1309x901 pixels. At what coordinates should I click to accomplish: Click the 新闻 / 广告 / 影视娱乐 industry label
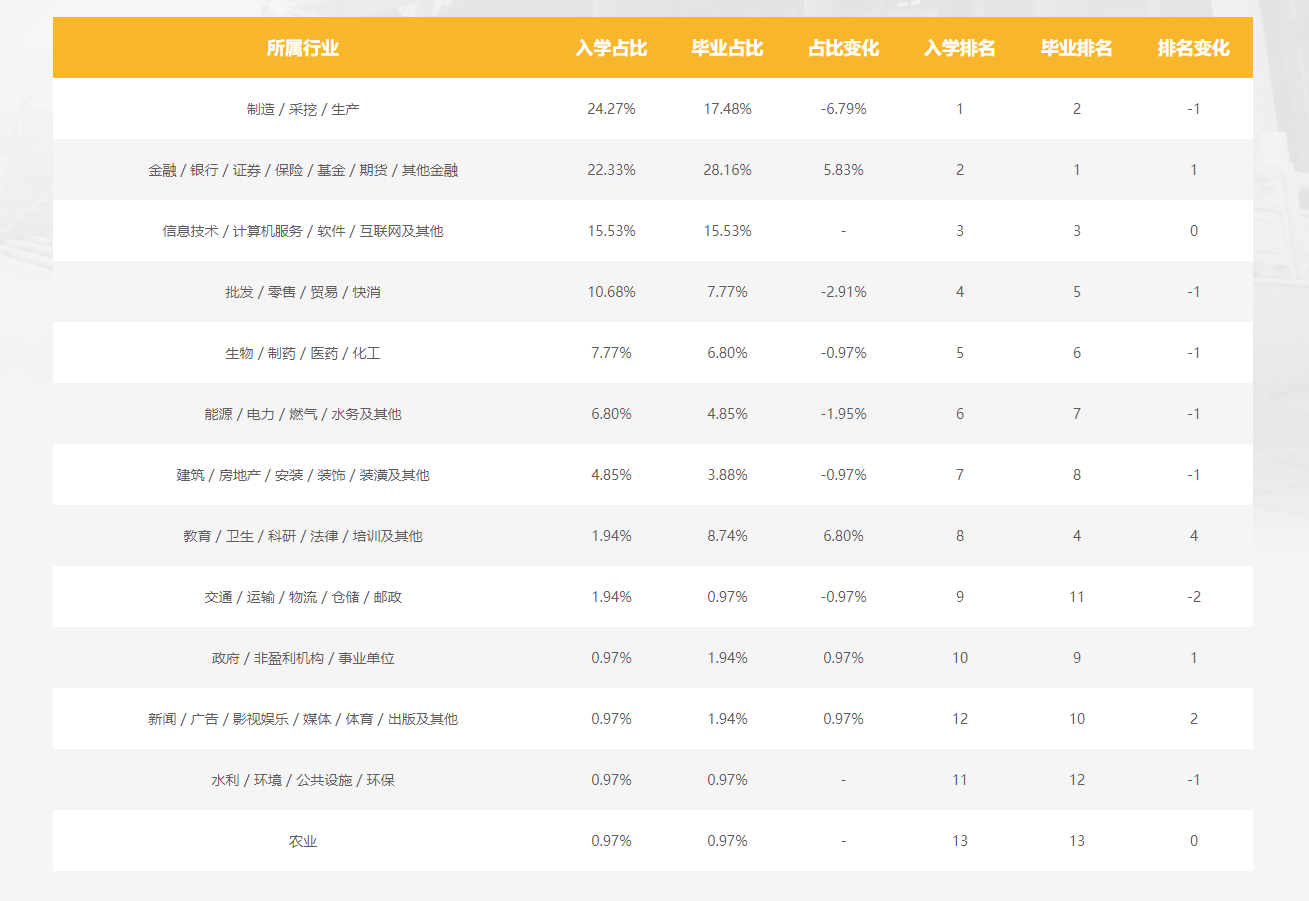[x=303, y=719]
